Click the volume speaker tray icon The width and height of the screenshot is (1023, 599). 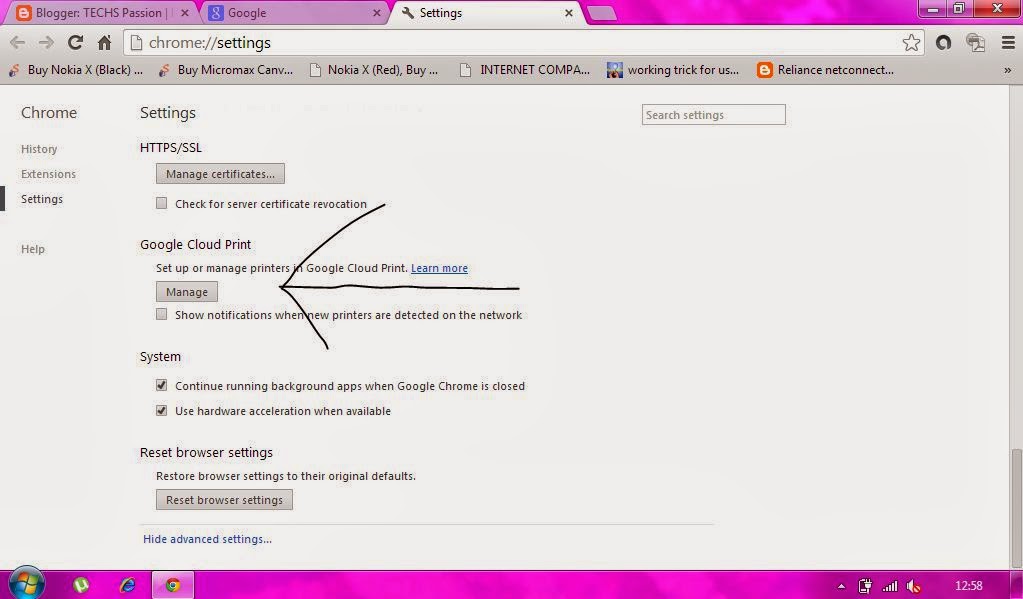click(x=914, y=586)
